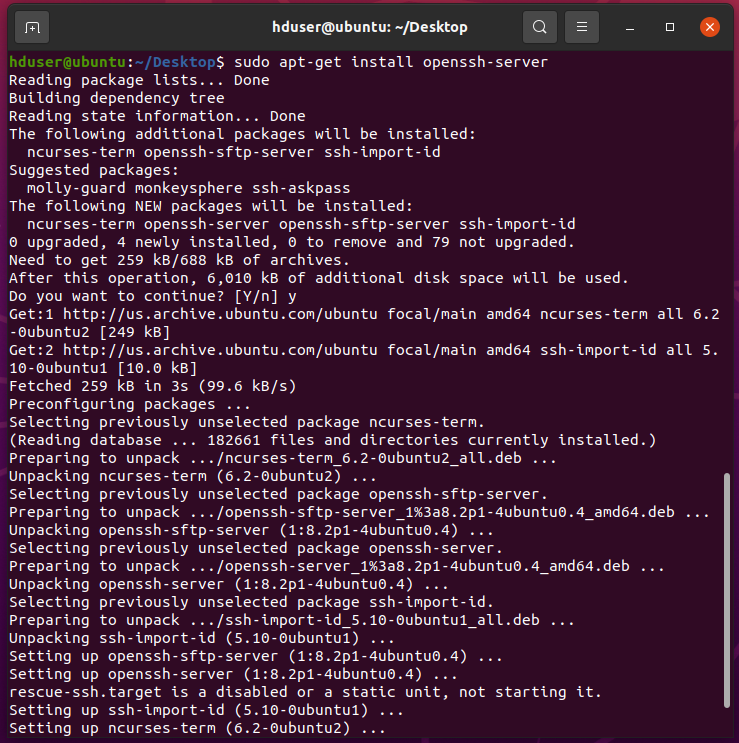Click the rescue-ssh.target disabled unit line

click(x=305, y=692)
